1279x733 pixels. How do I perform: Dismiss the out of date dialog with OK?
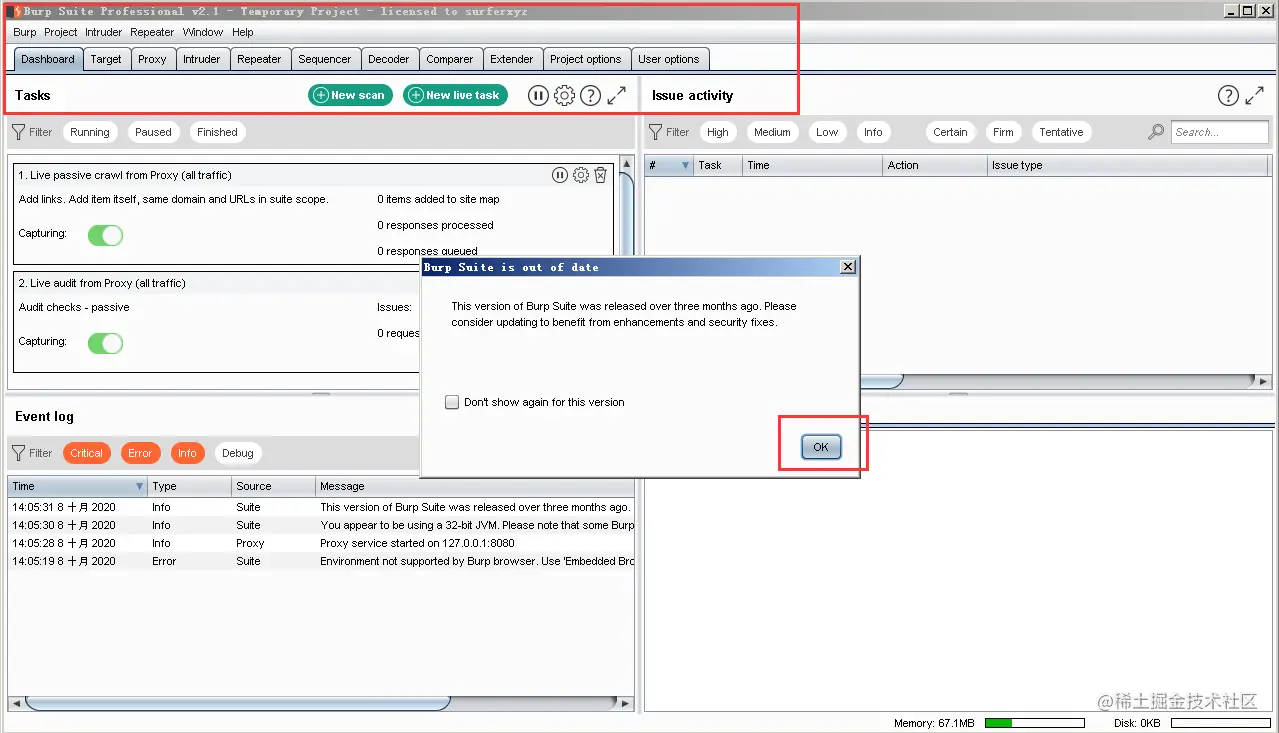(x=820, y=447)
